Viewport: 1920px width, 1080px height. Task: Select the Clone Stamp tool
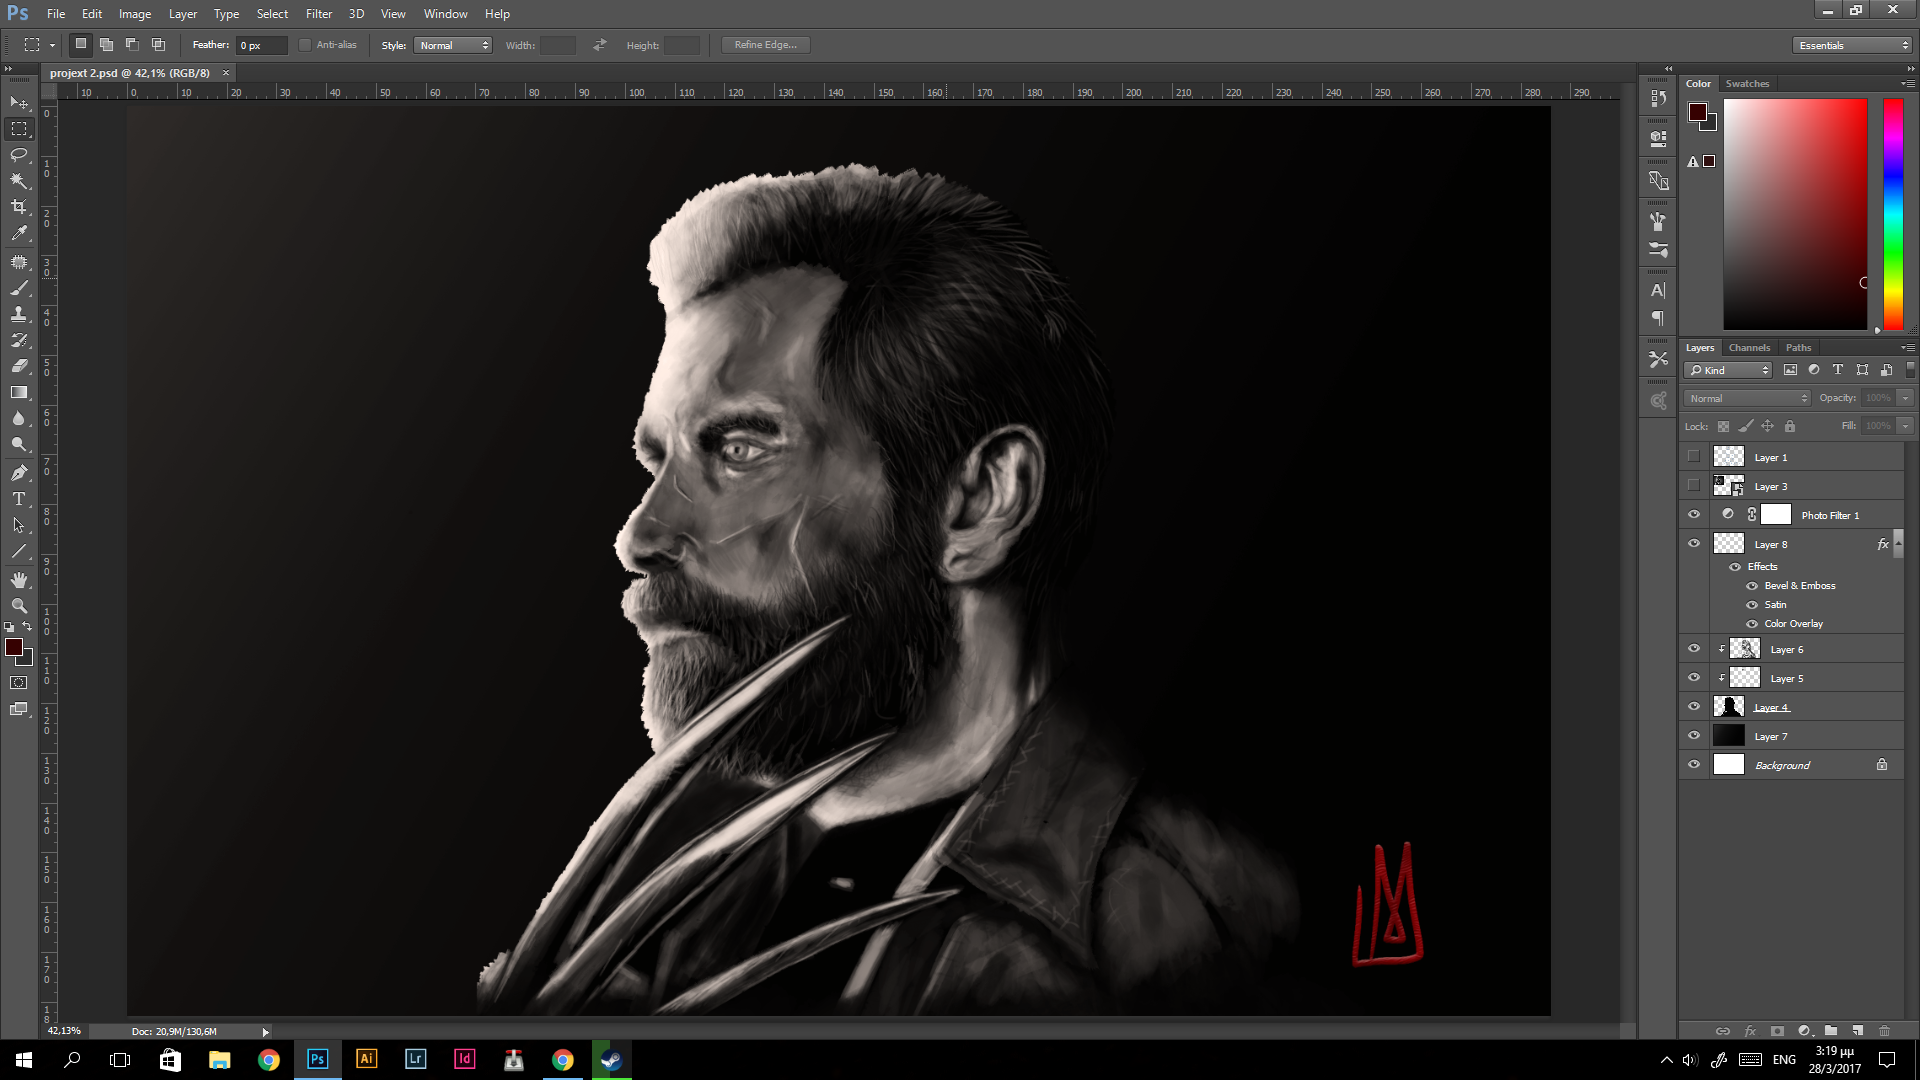click(19, 314)
